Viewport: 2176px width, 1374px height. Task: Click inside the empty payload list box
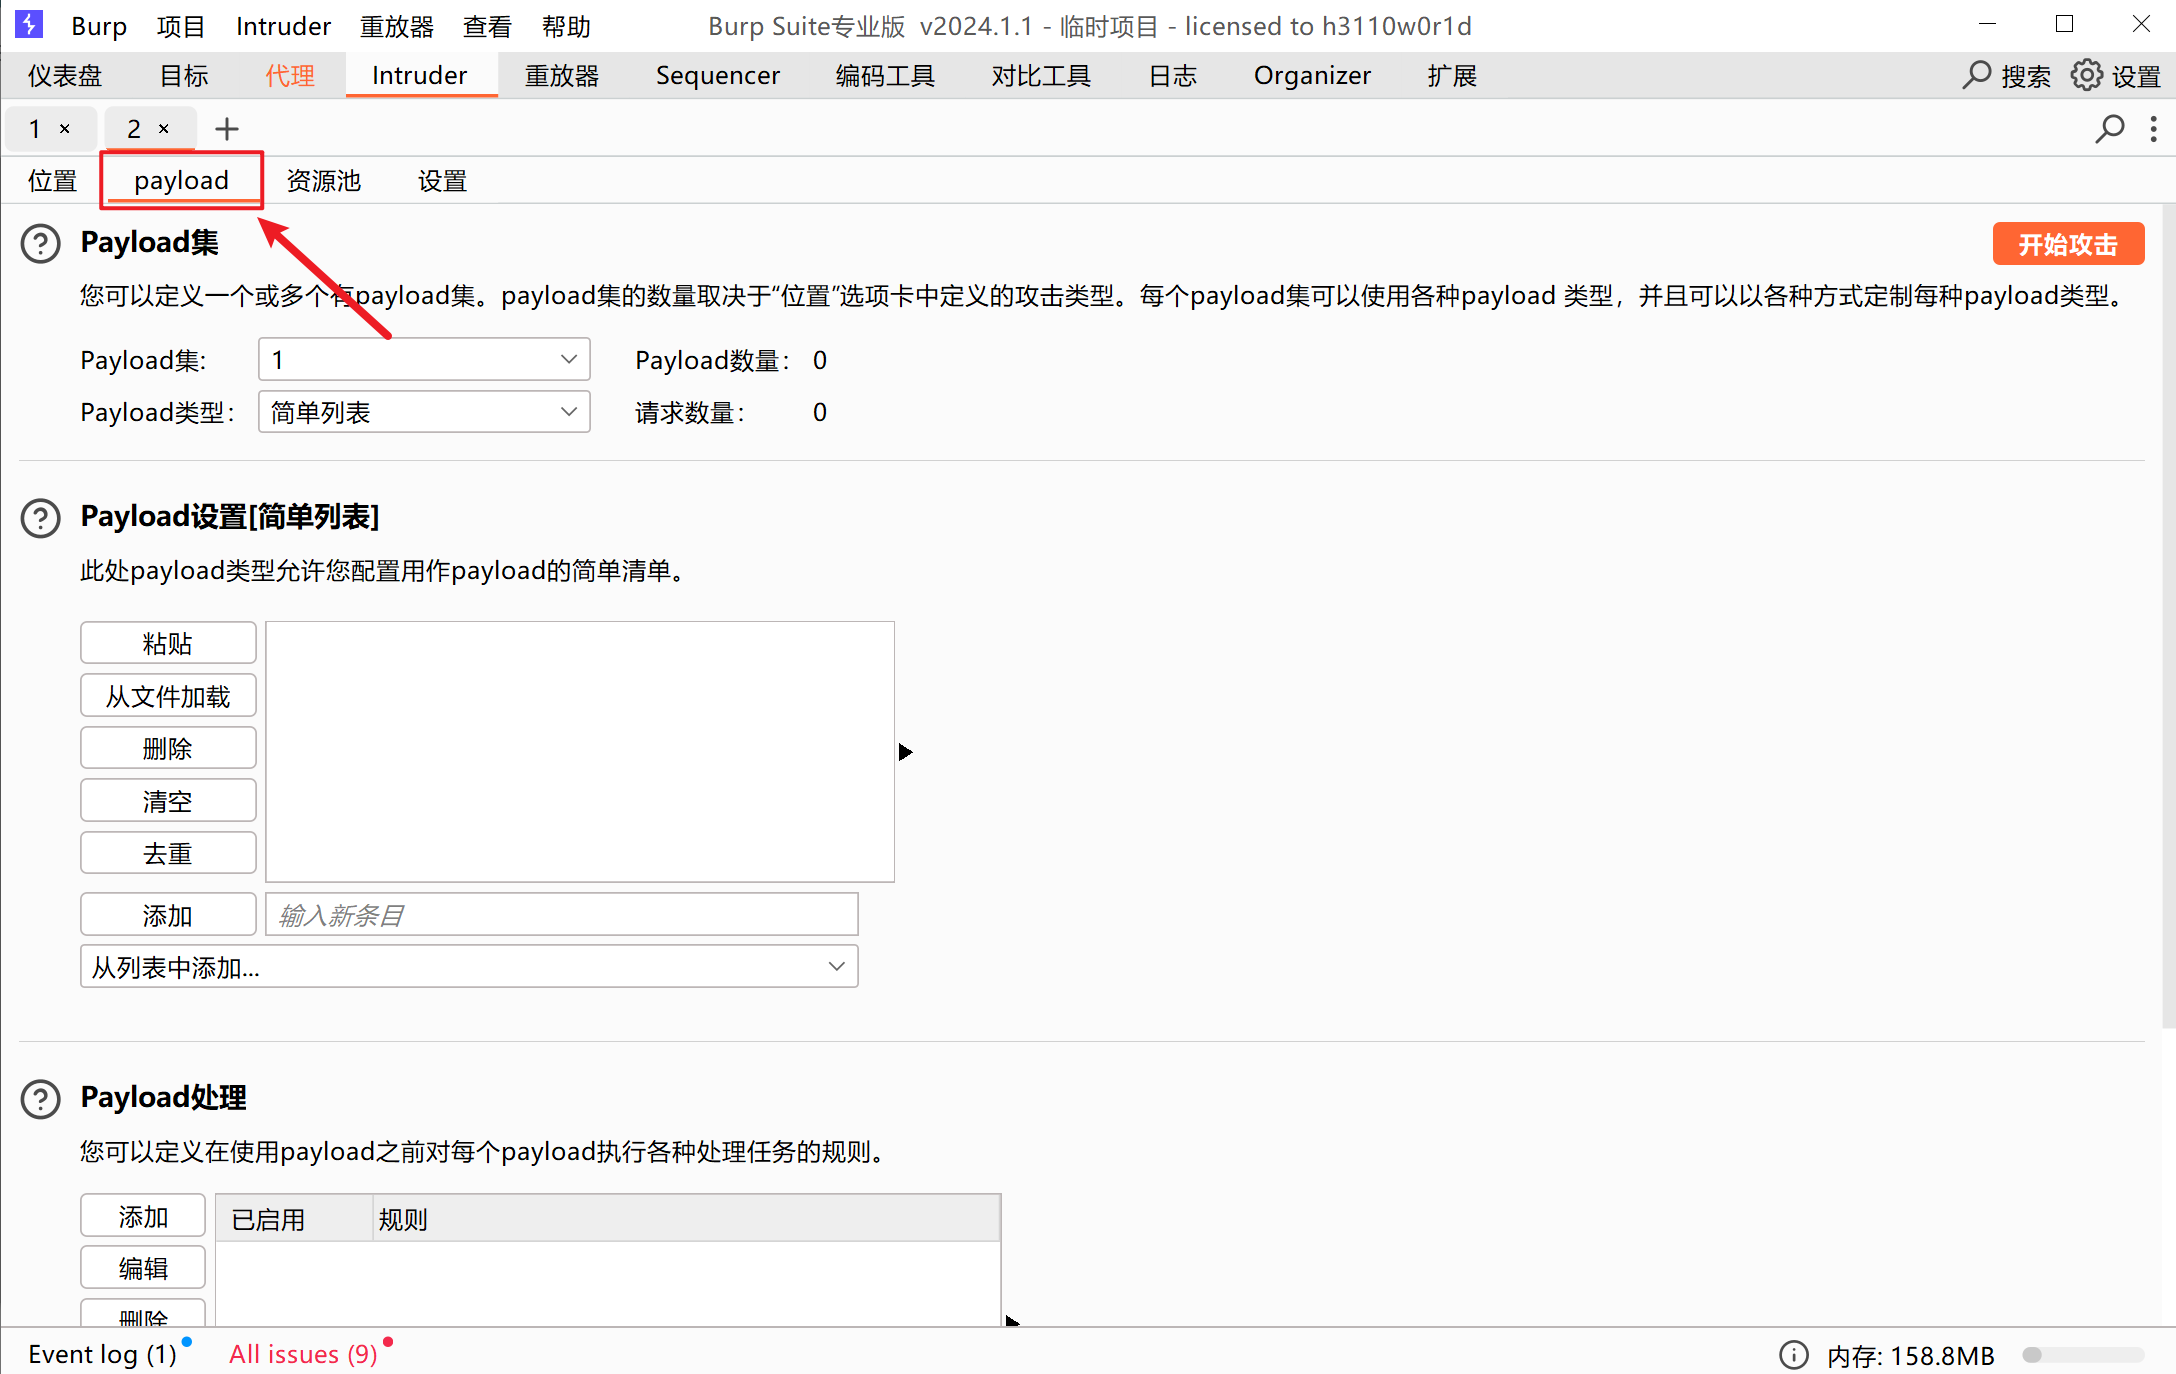580,752
